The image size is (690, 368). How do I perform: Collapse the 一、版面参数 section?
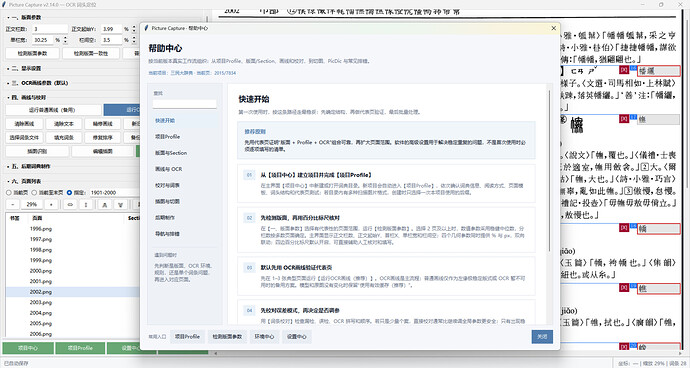pyautogui.click(x=25, y=17)
